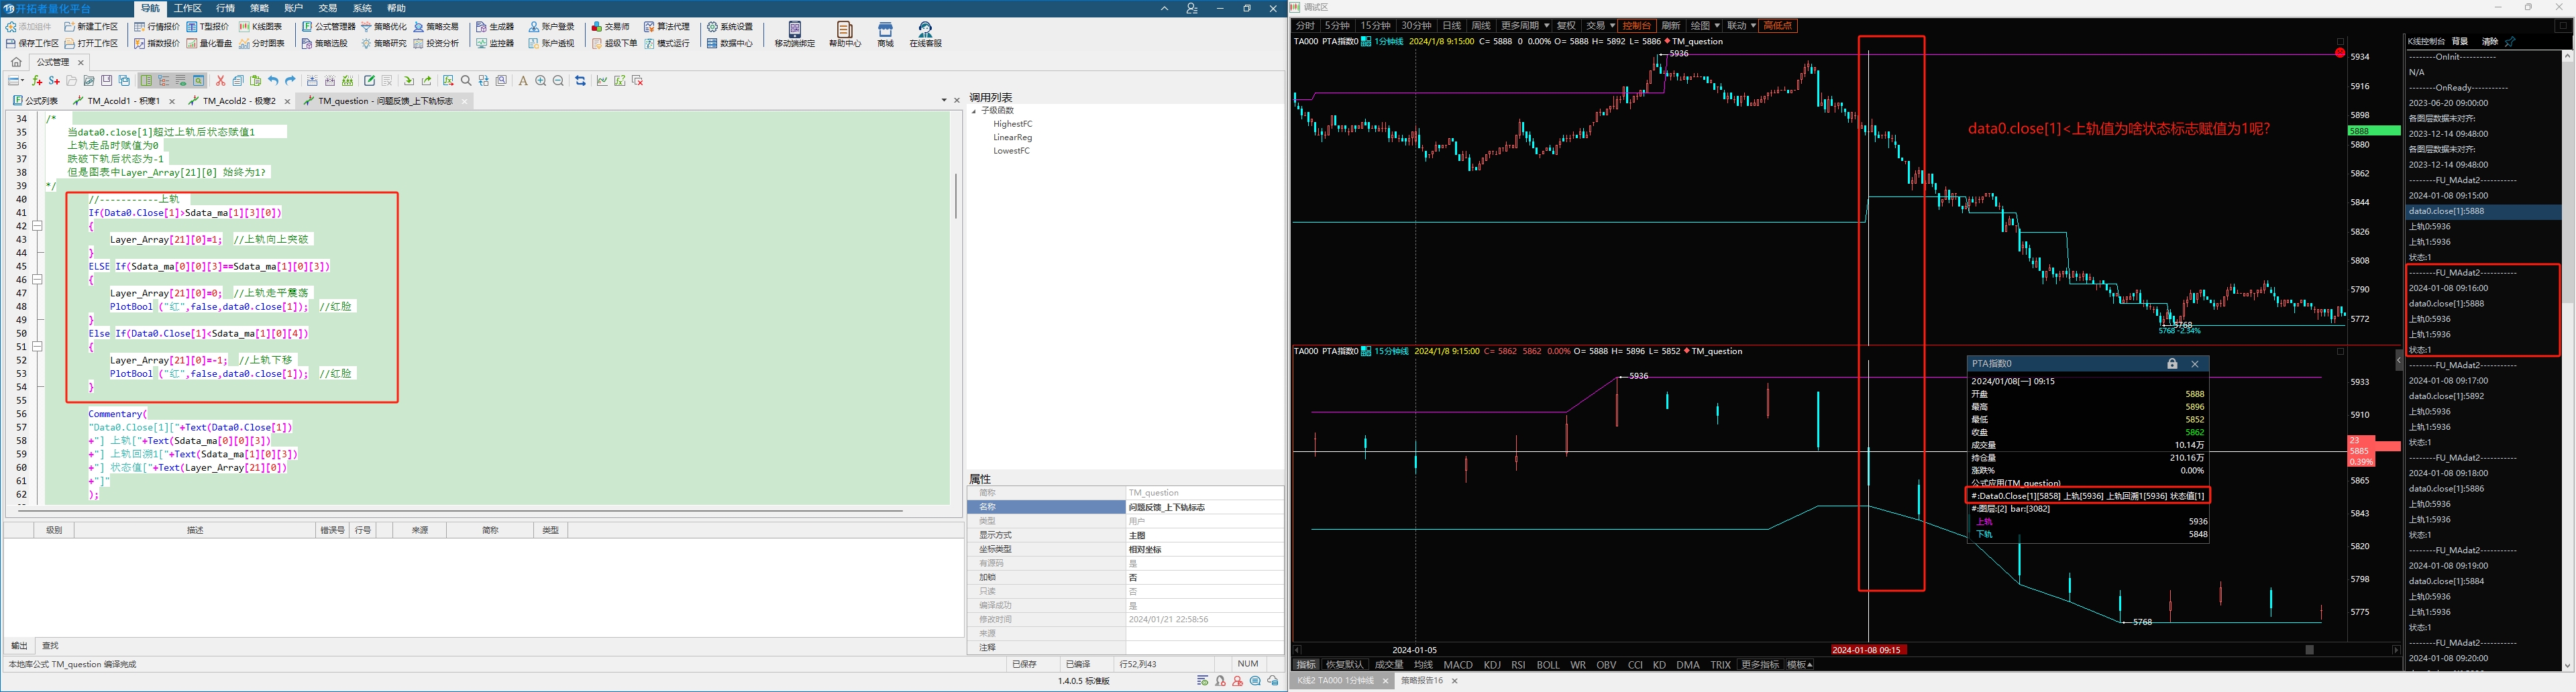
Task: Toggle the 复权 adjustment button
Action: tap(1566, 26)
